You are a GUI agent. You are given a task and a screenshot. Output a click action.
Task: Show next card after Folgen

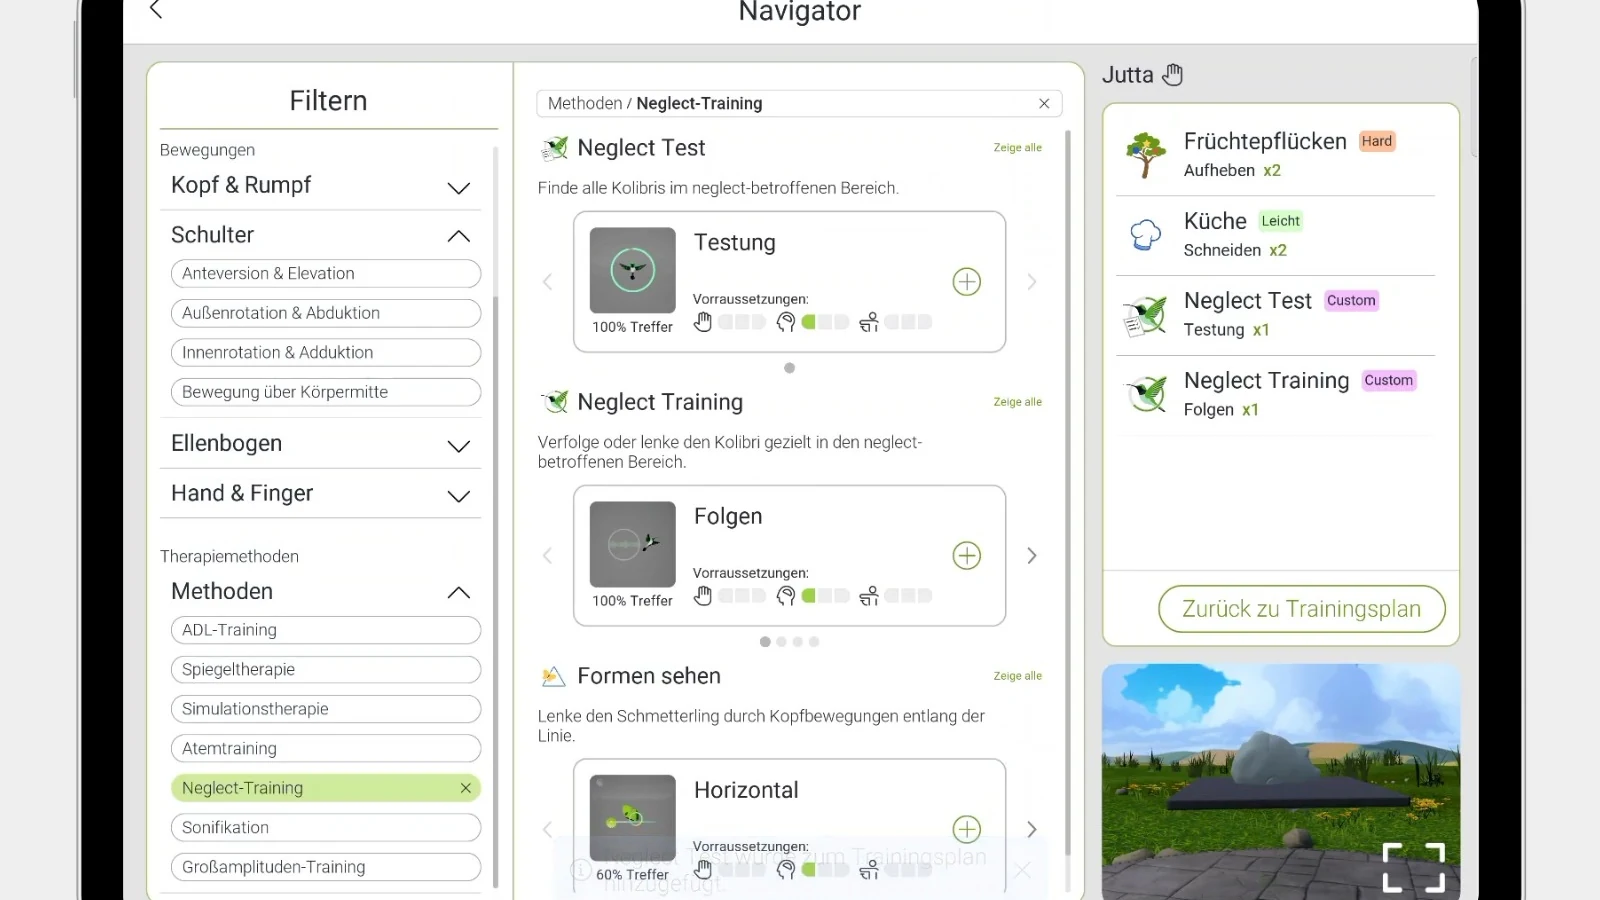tap(1032, 556)
